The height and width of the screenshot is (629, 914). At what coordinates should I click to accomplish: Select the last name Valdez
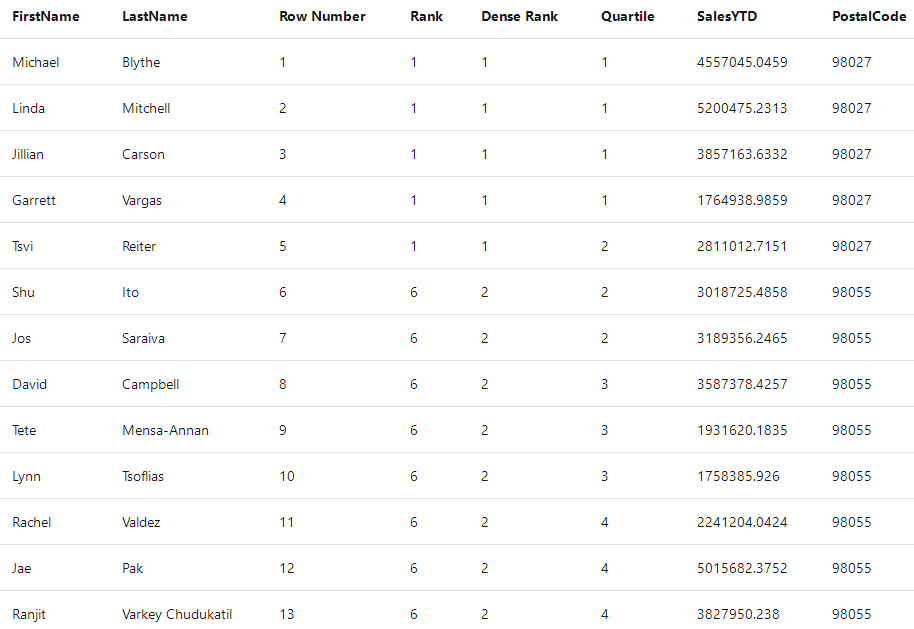141,523
